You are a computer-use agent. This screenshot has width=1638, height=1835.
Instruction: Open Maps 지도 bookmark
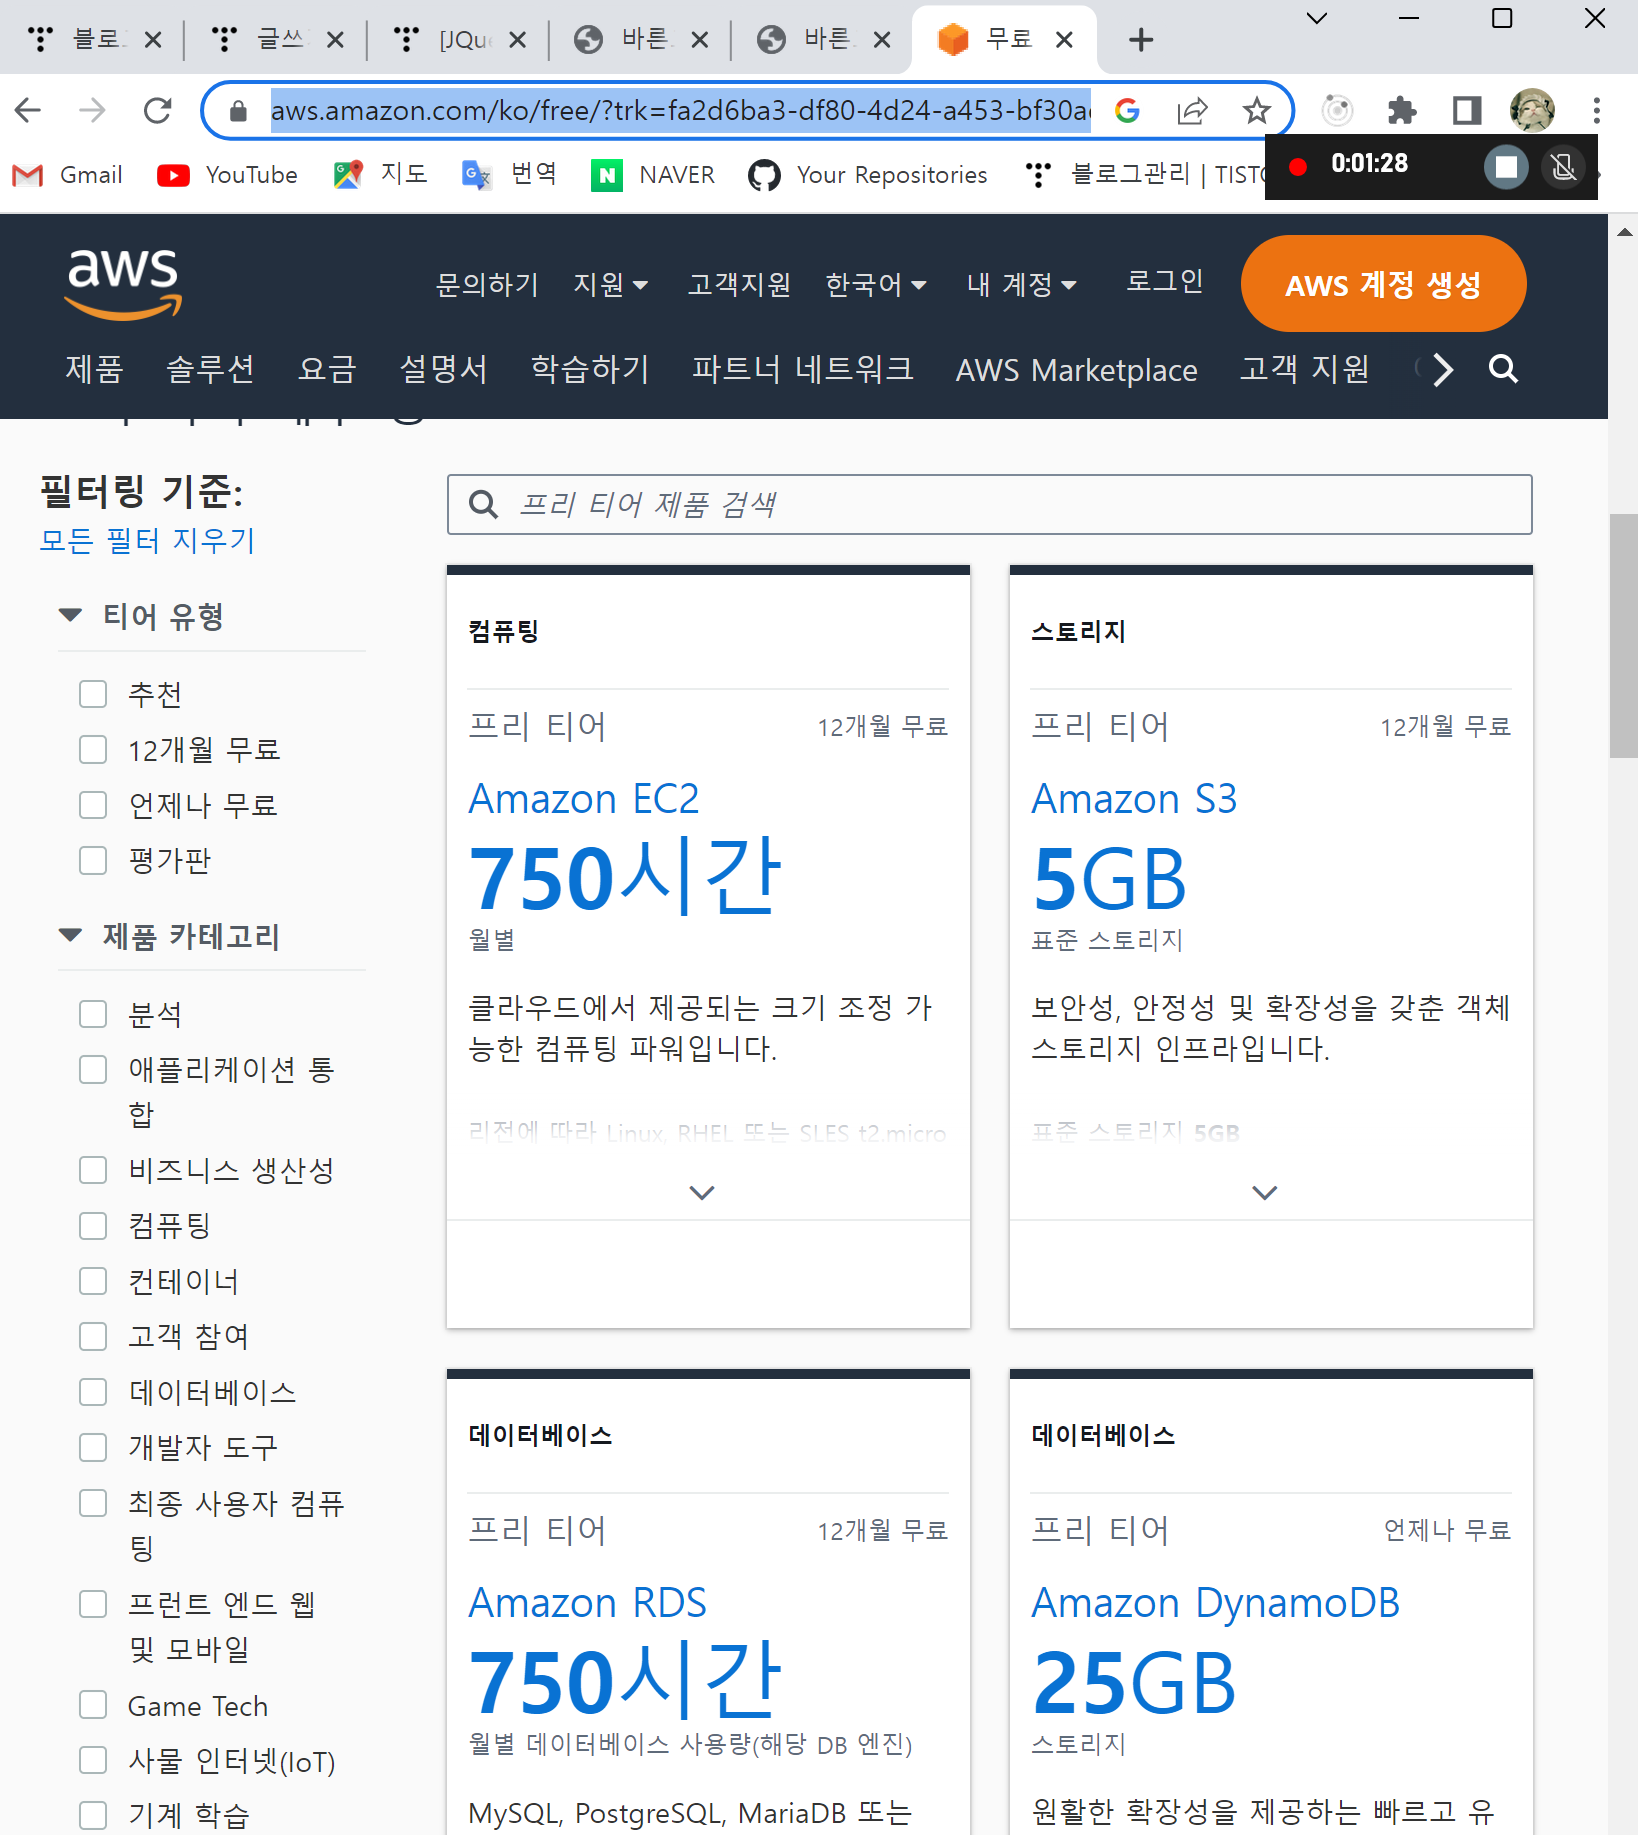click(381, 175)
